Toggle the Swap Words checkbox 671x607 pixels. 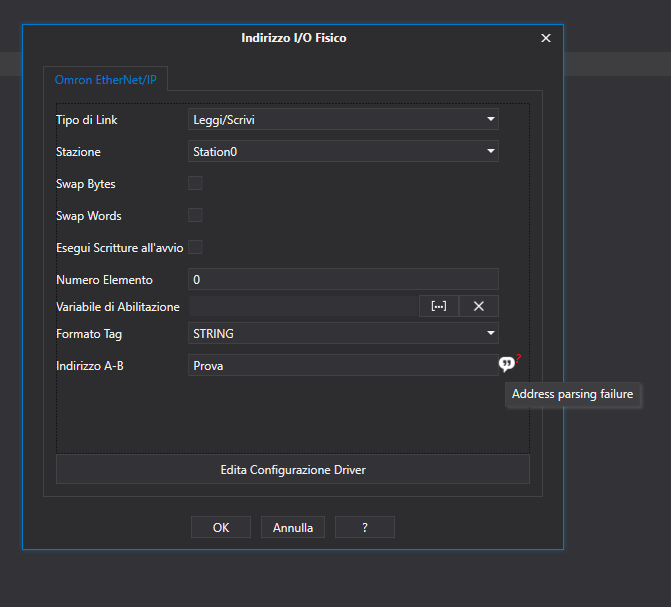pyautogui.click(x=195, y=215)
